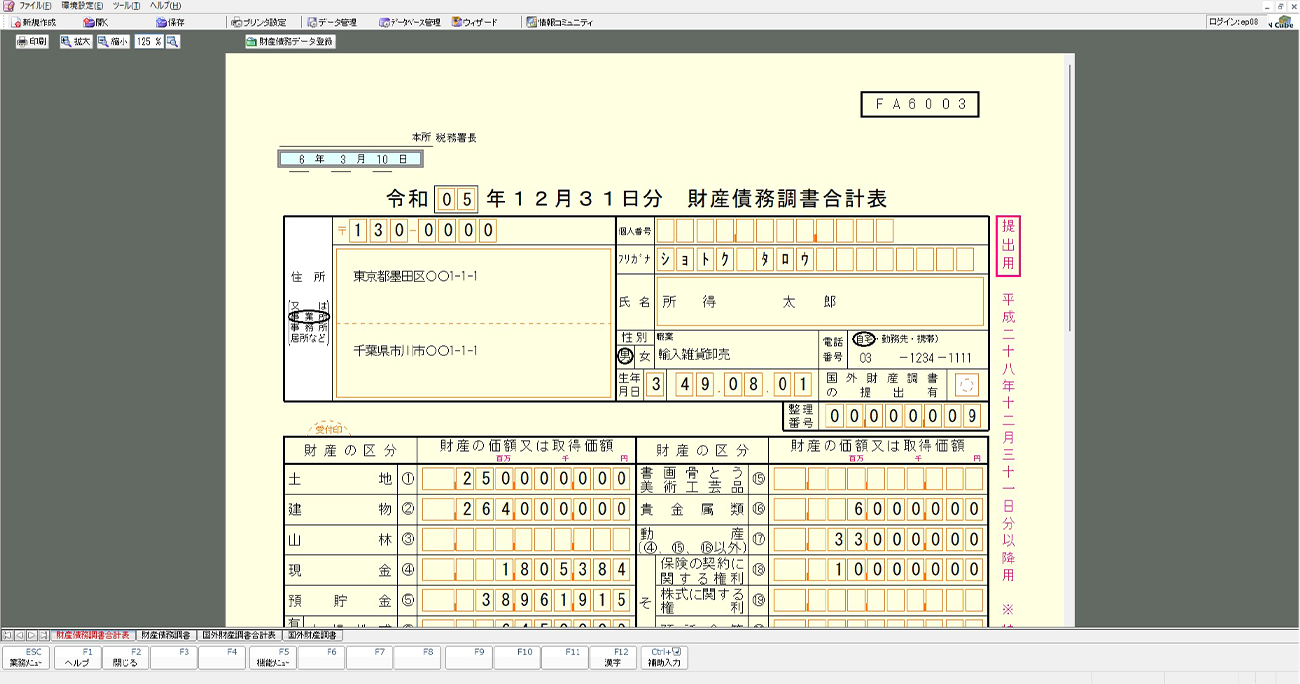The height and width of the screenshot is (684, 1300).
Task: Select 女 in the gender field
Action: (645, 355)
